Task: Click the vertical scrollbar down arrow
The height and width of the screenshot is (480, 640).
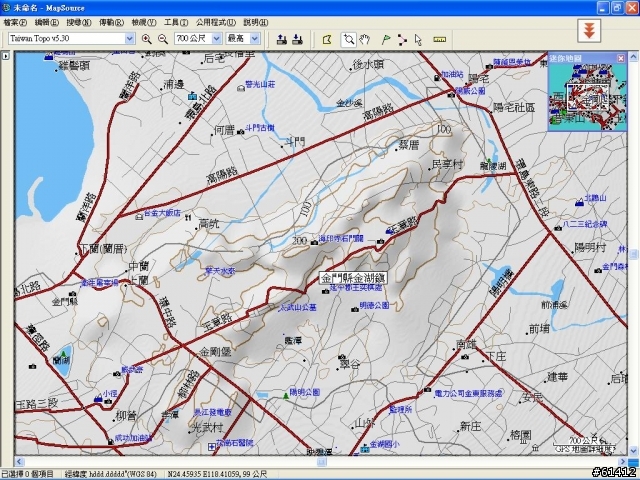Action: pos(633,451)
